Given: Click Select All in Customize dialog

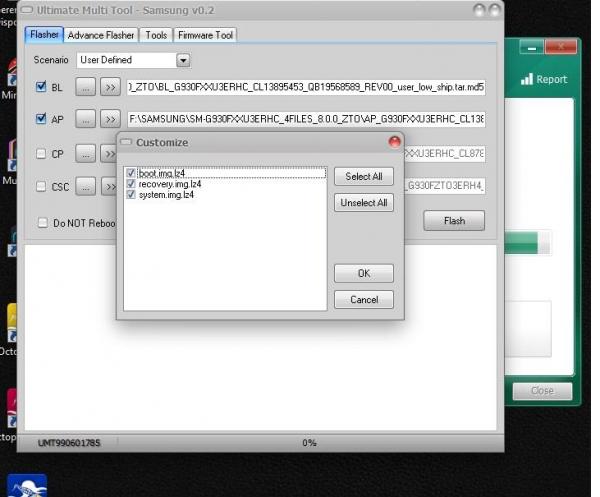Looking at the screenshot, I should click(364, 176).
